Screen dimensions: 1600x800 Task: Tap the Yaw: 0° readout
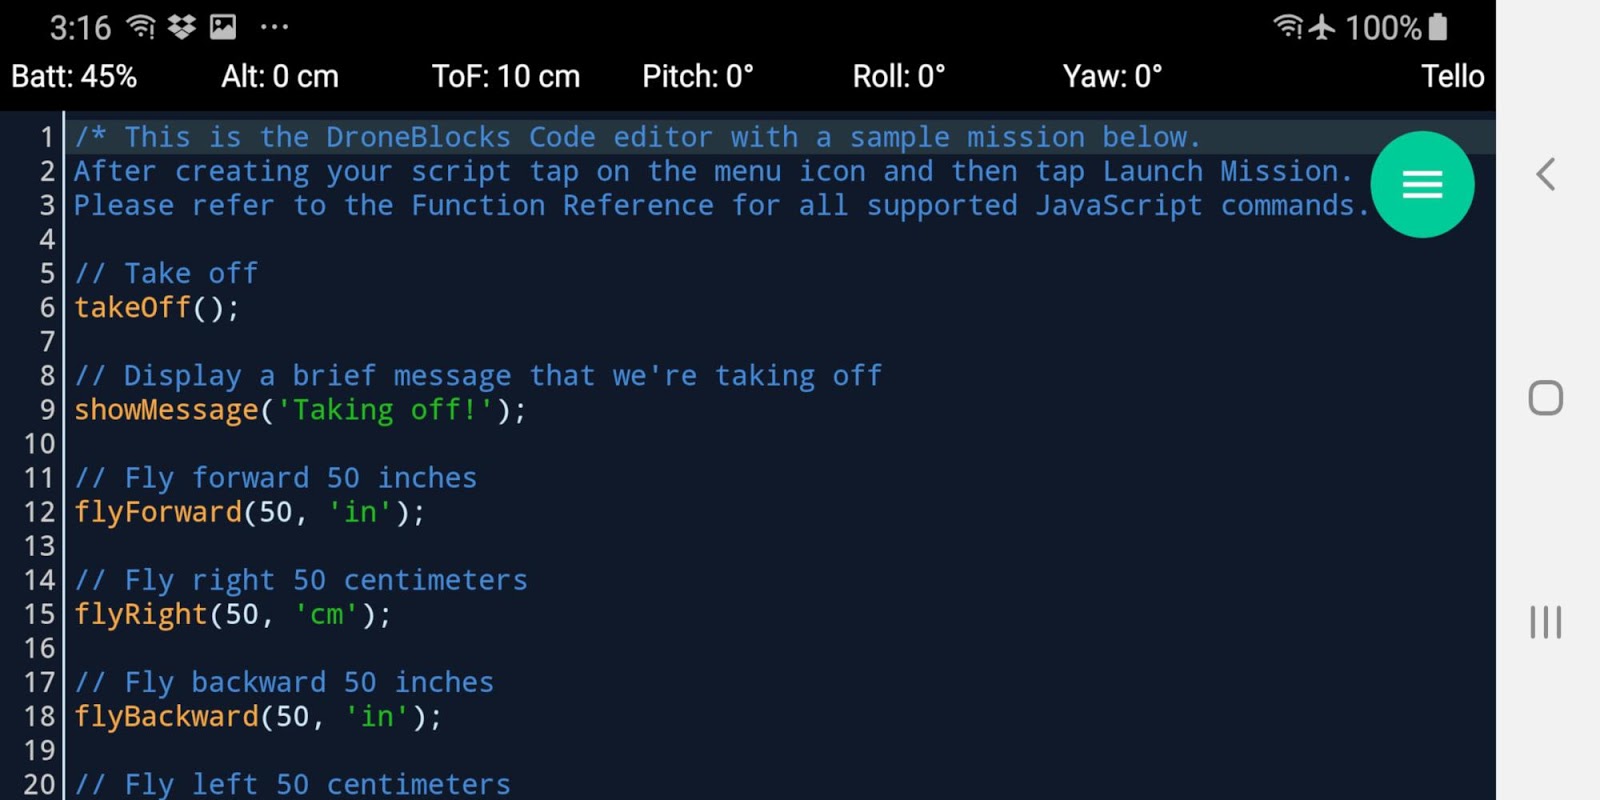click(1112, 76)
